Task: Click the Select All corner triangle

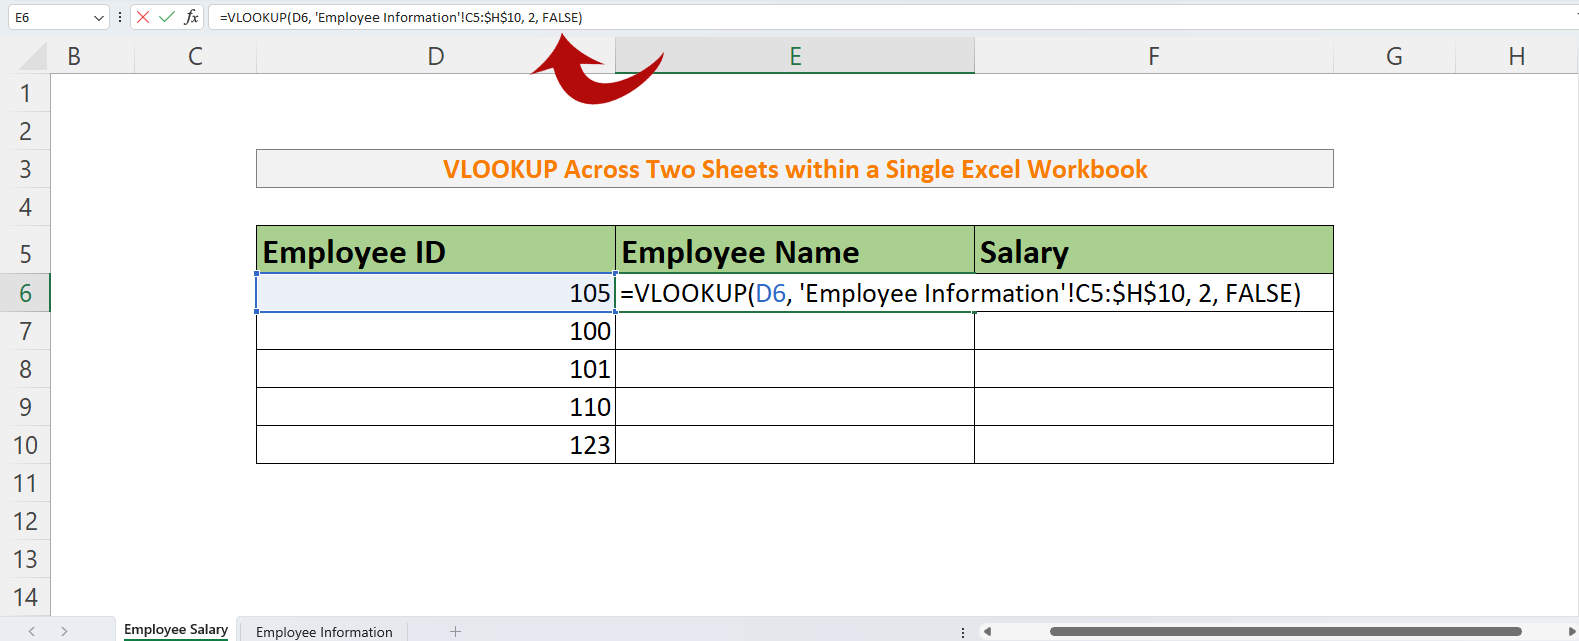Action: pyautogui.click(x=33, y=56)
